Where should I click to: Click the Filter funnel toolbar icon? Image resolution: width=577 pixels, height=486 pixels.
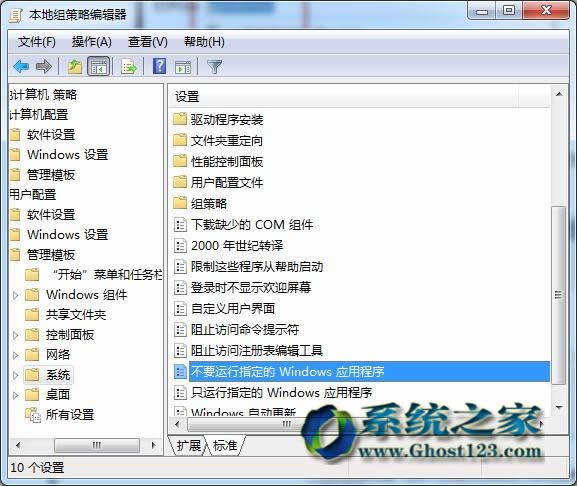(215, 67)
